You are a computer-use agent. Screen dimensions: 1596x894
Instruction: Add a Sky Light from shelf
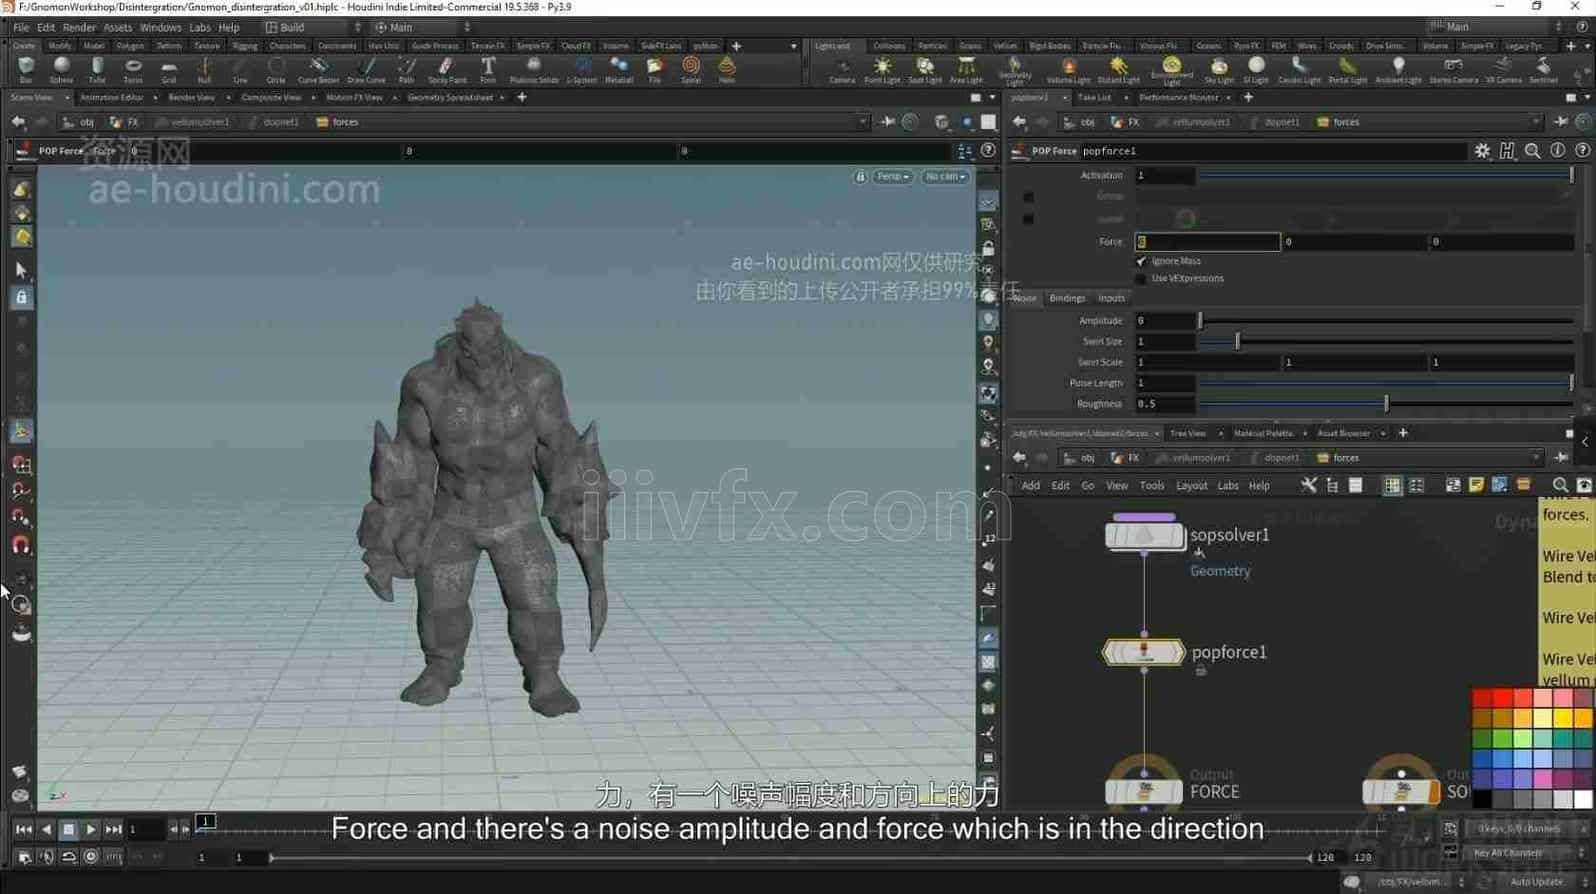[x=1219, y=69]
